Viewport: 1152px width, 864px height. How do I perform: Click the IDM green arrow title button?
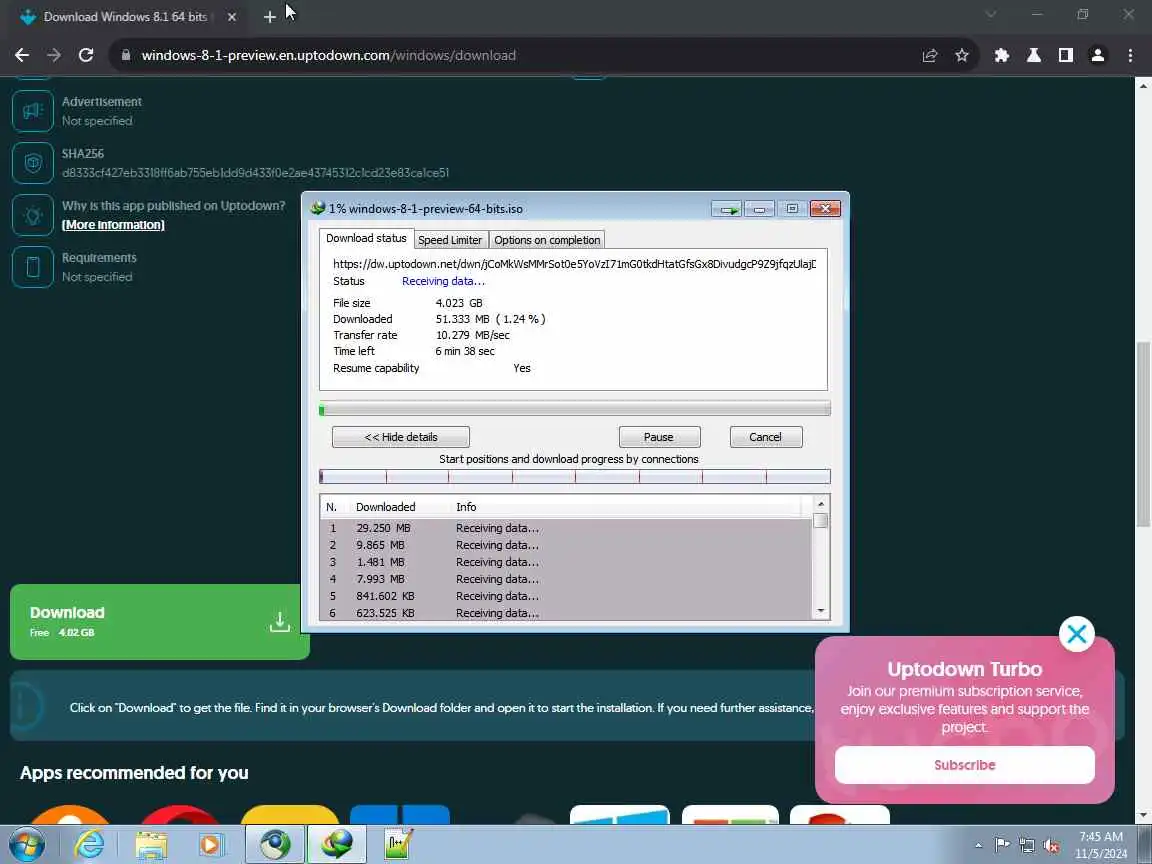[727, 209]
